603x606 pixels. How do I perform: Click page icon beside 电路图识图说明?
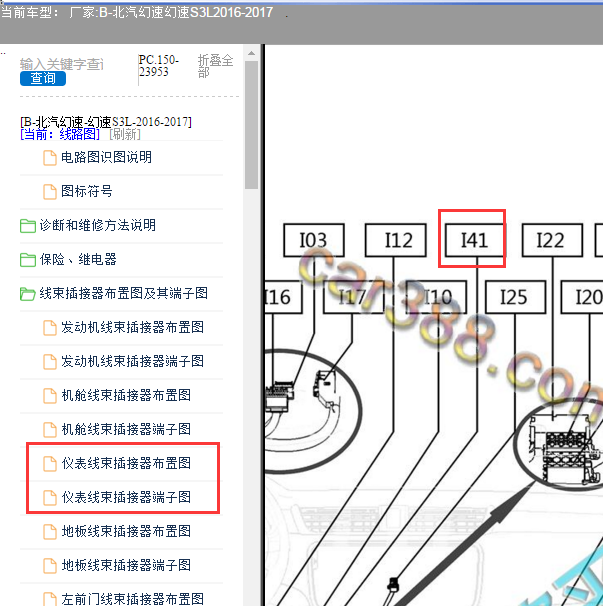pos(49,158)
